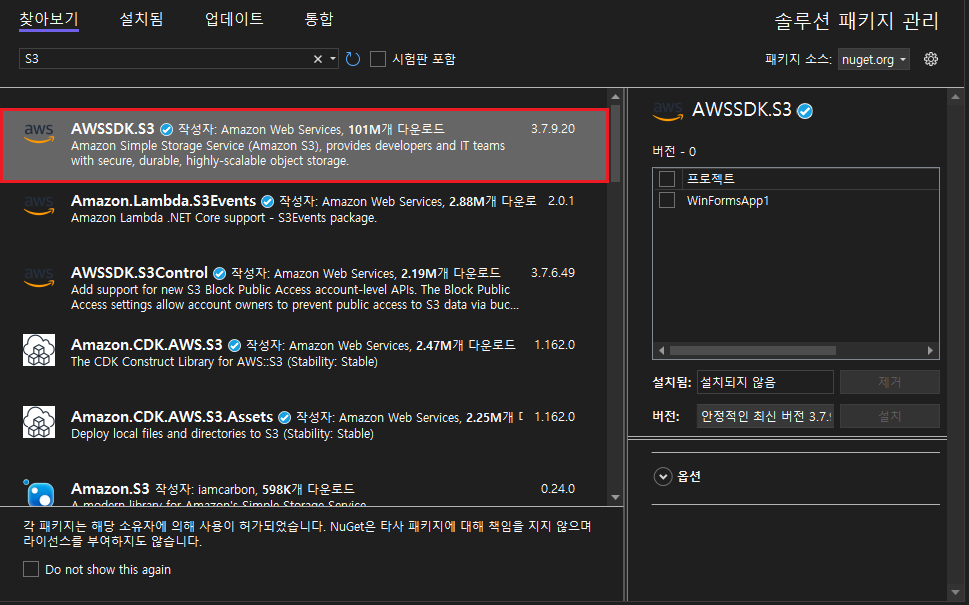Click the AWSSDK.S3Control package logo
The height and width of the screenshot is (605, 969).
tap(39, 277)
